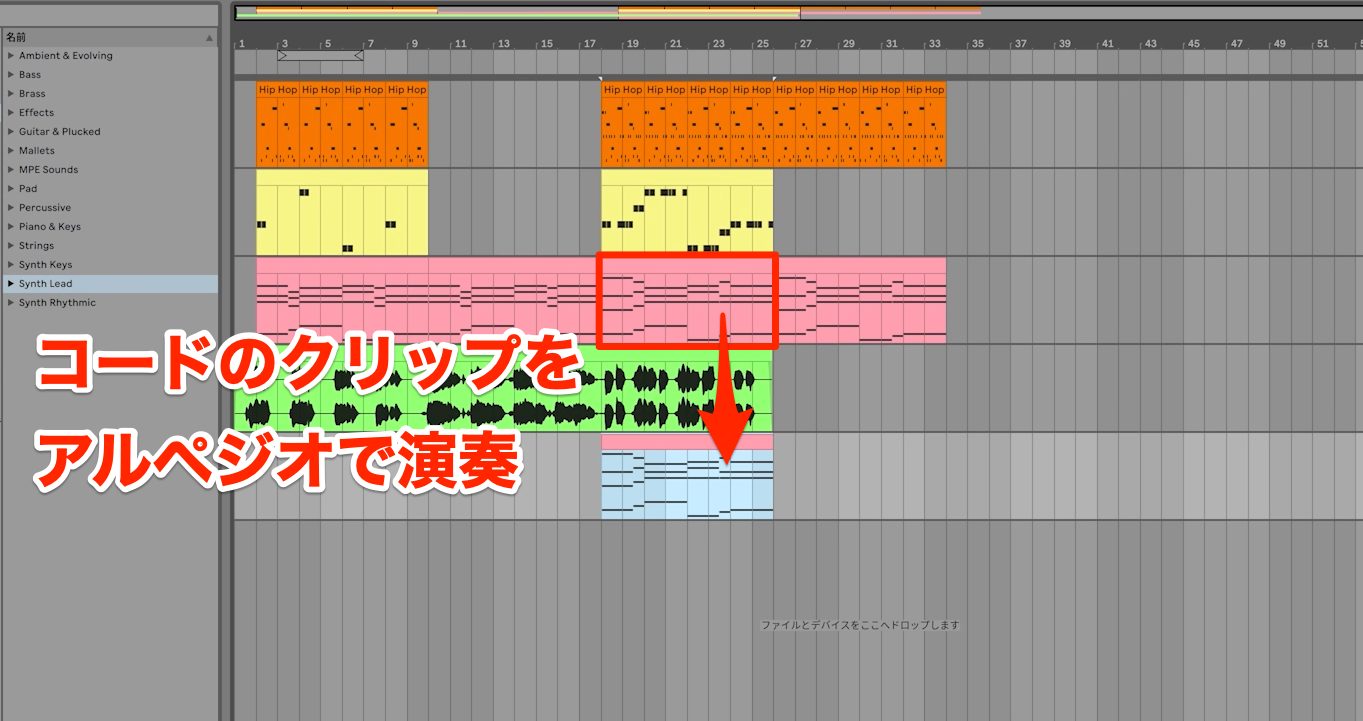
Task: Click bar 13 in the timeline ruler
Action: coord(503,44)
